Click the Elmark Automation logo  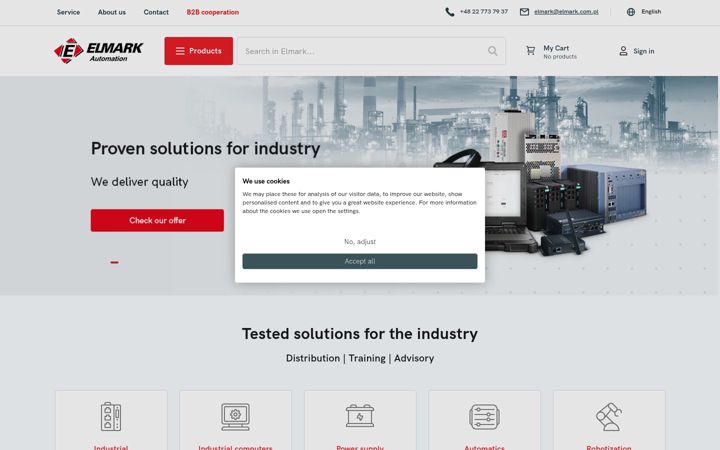[98, 51]
